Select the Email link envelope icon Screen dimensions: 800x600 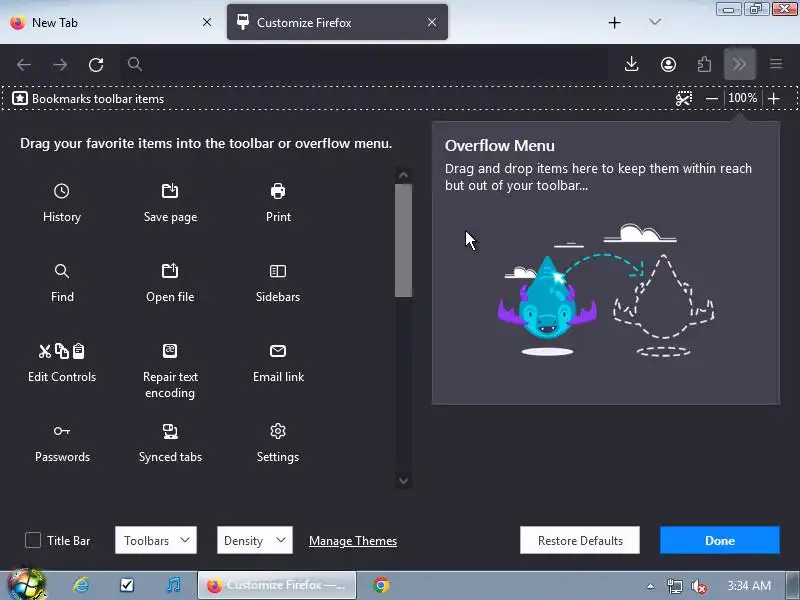coord(278,351)
